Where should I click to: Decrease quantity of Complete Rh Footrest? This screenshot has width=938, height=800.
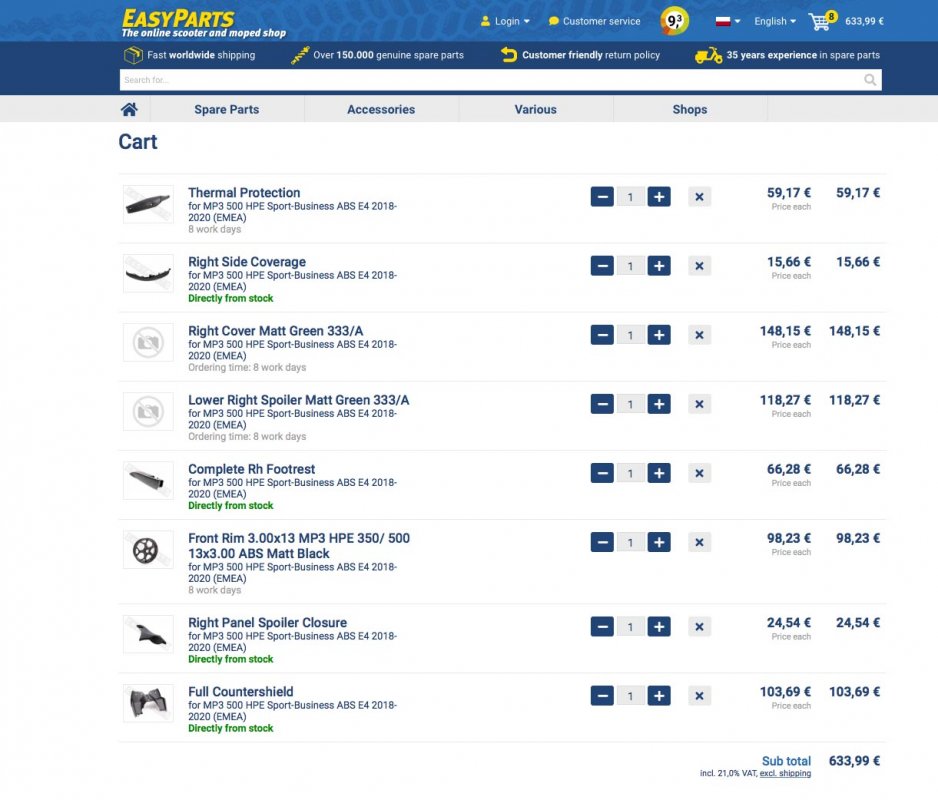tap(602, 473)
